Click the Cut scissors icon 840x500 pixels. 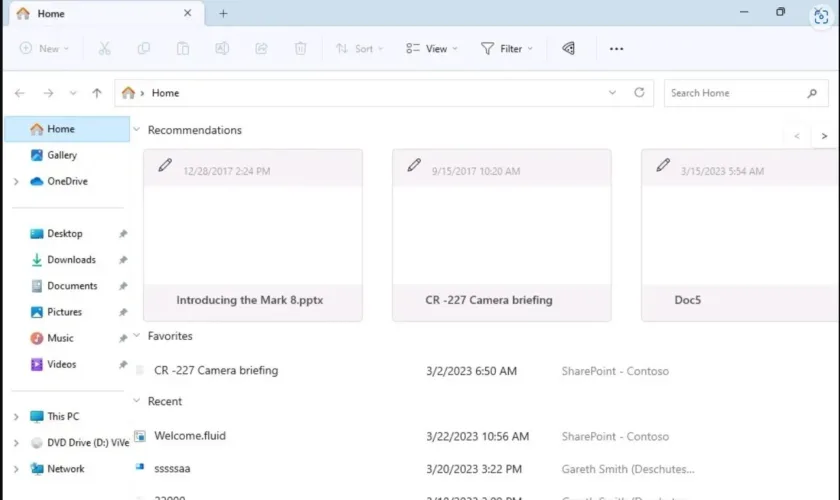pos(104,49)
